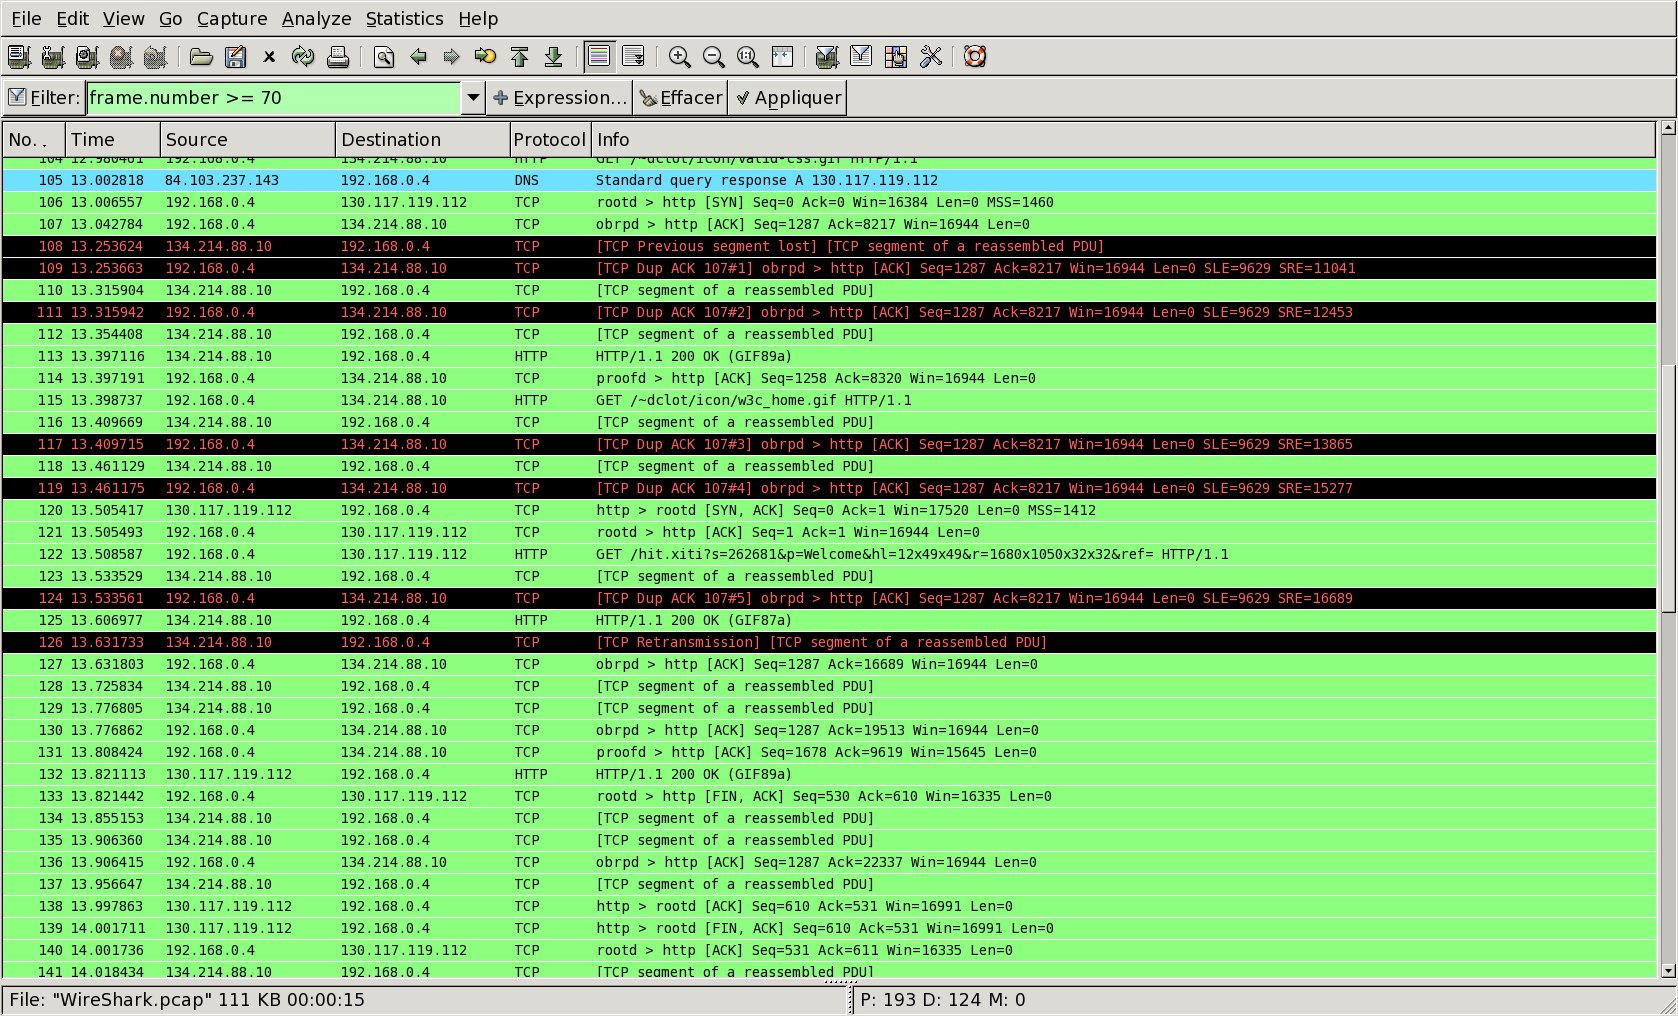1678x1016 pixels.
Task: Click status bar File WireShark.pcap text
Action: [x=187, y=1000]
